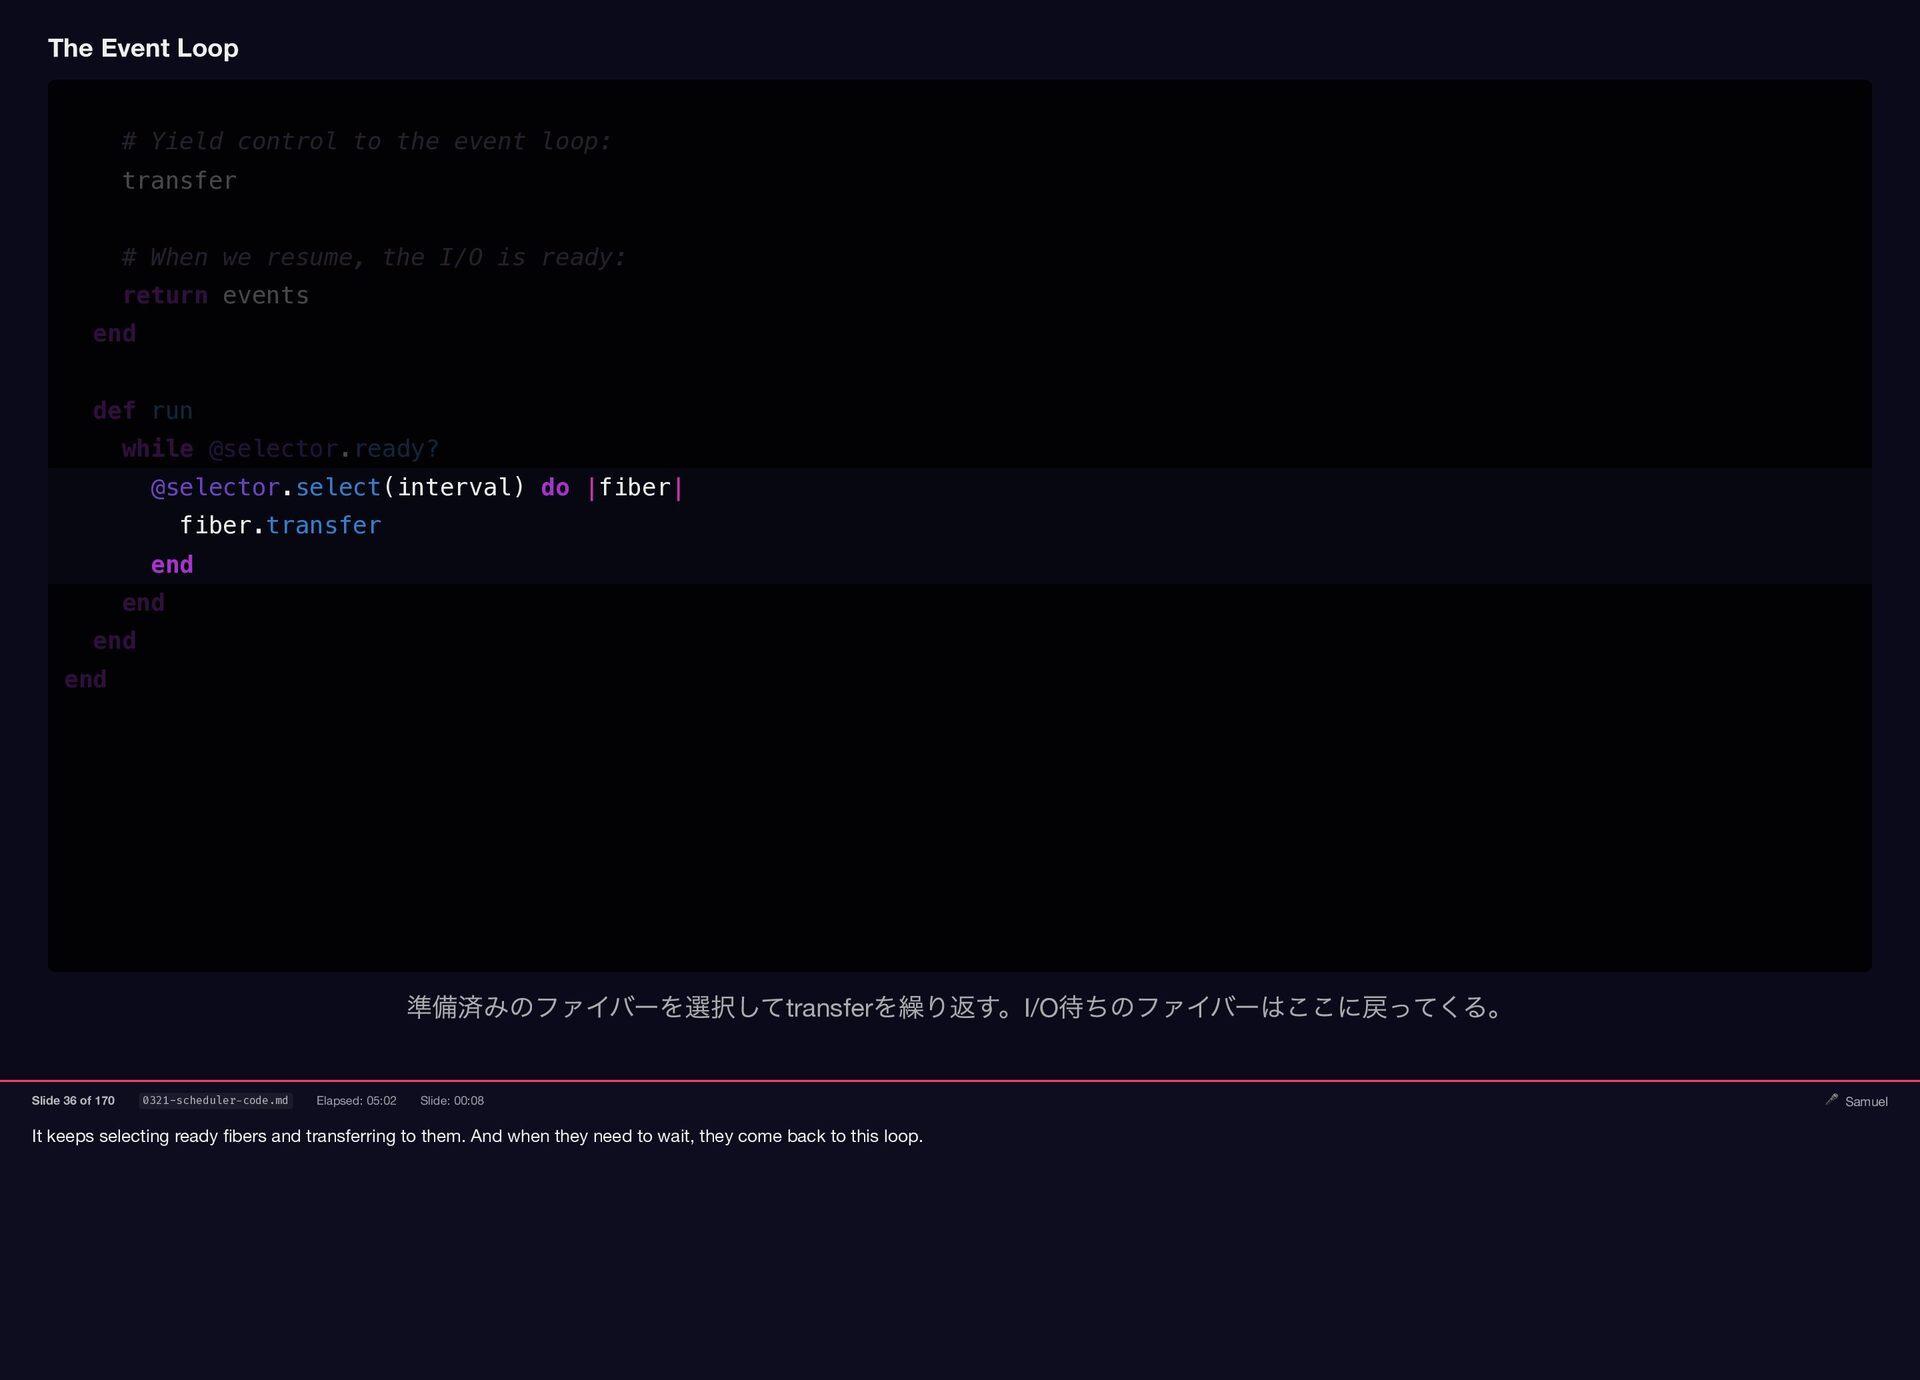The height and width of the screenshot is (1380, 1920).
Task: Click the highlighted @selector.select code line
Action: pos(416,487)
